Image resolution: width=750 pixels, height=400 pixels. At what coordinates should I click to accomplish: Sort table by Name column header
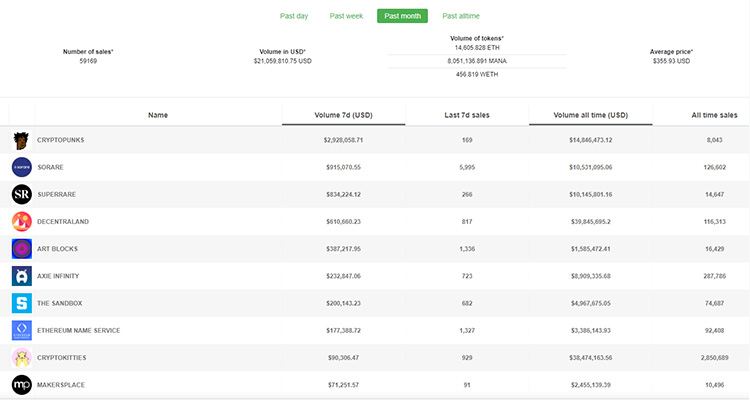[x=158, y=115]
